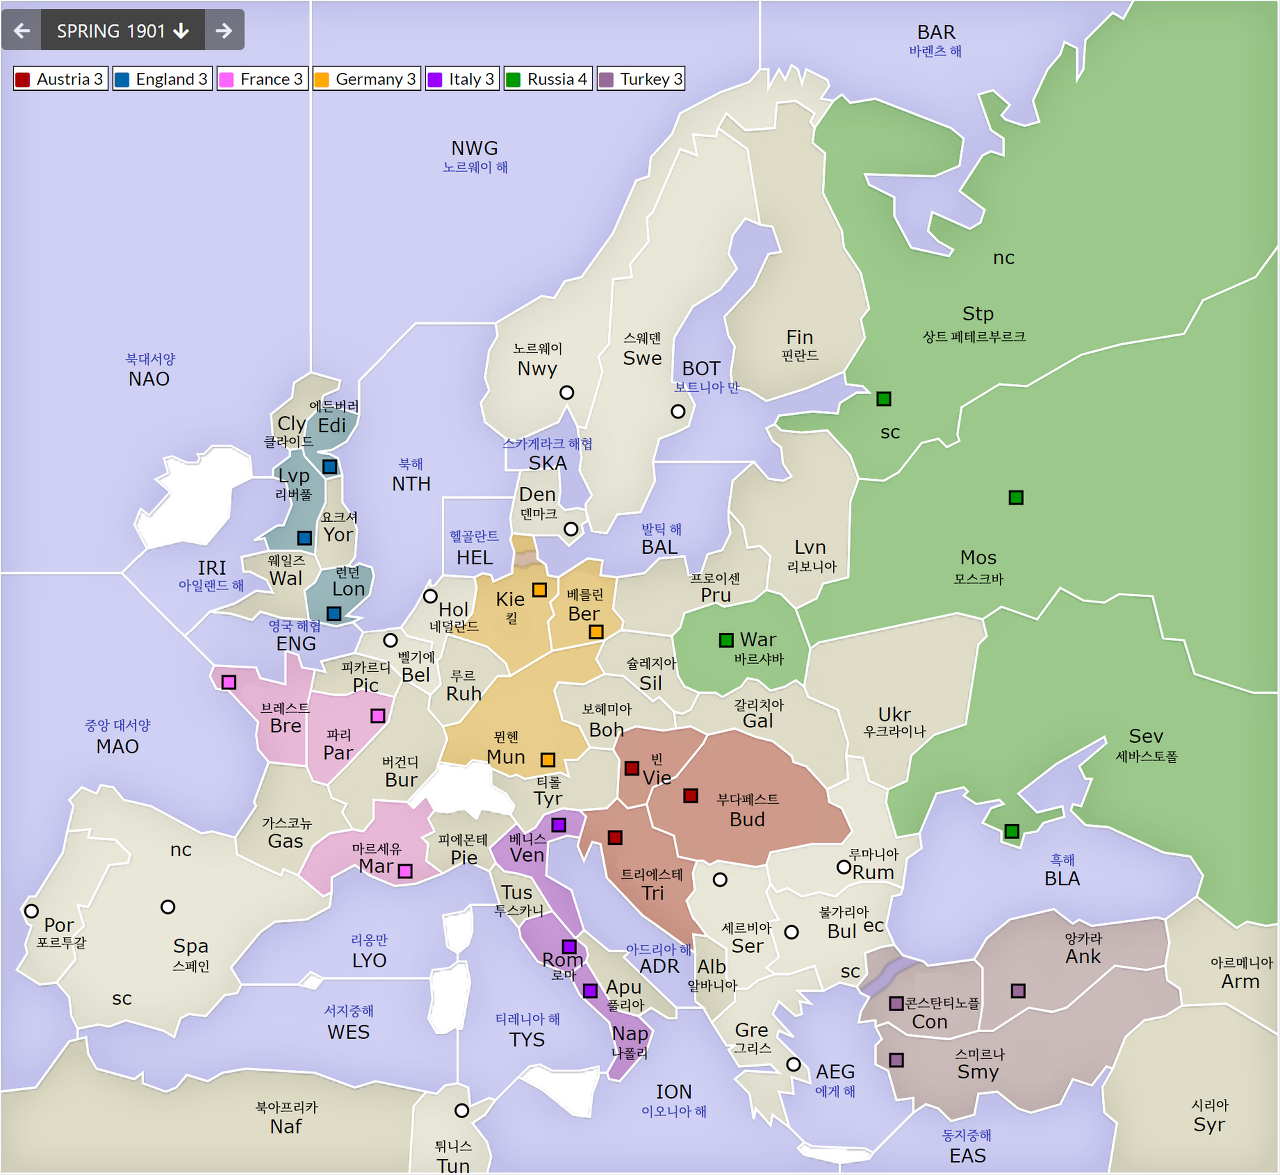Select the Austria 3 legend entry

click(60, 79)
